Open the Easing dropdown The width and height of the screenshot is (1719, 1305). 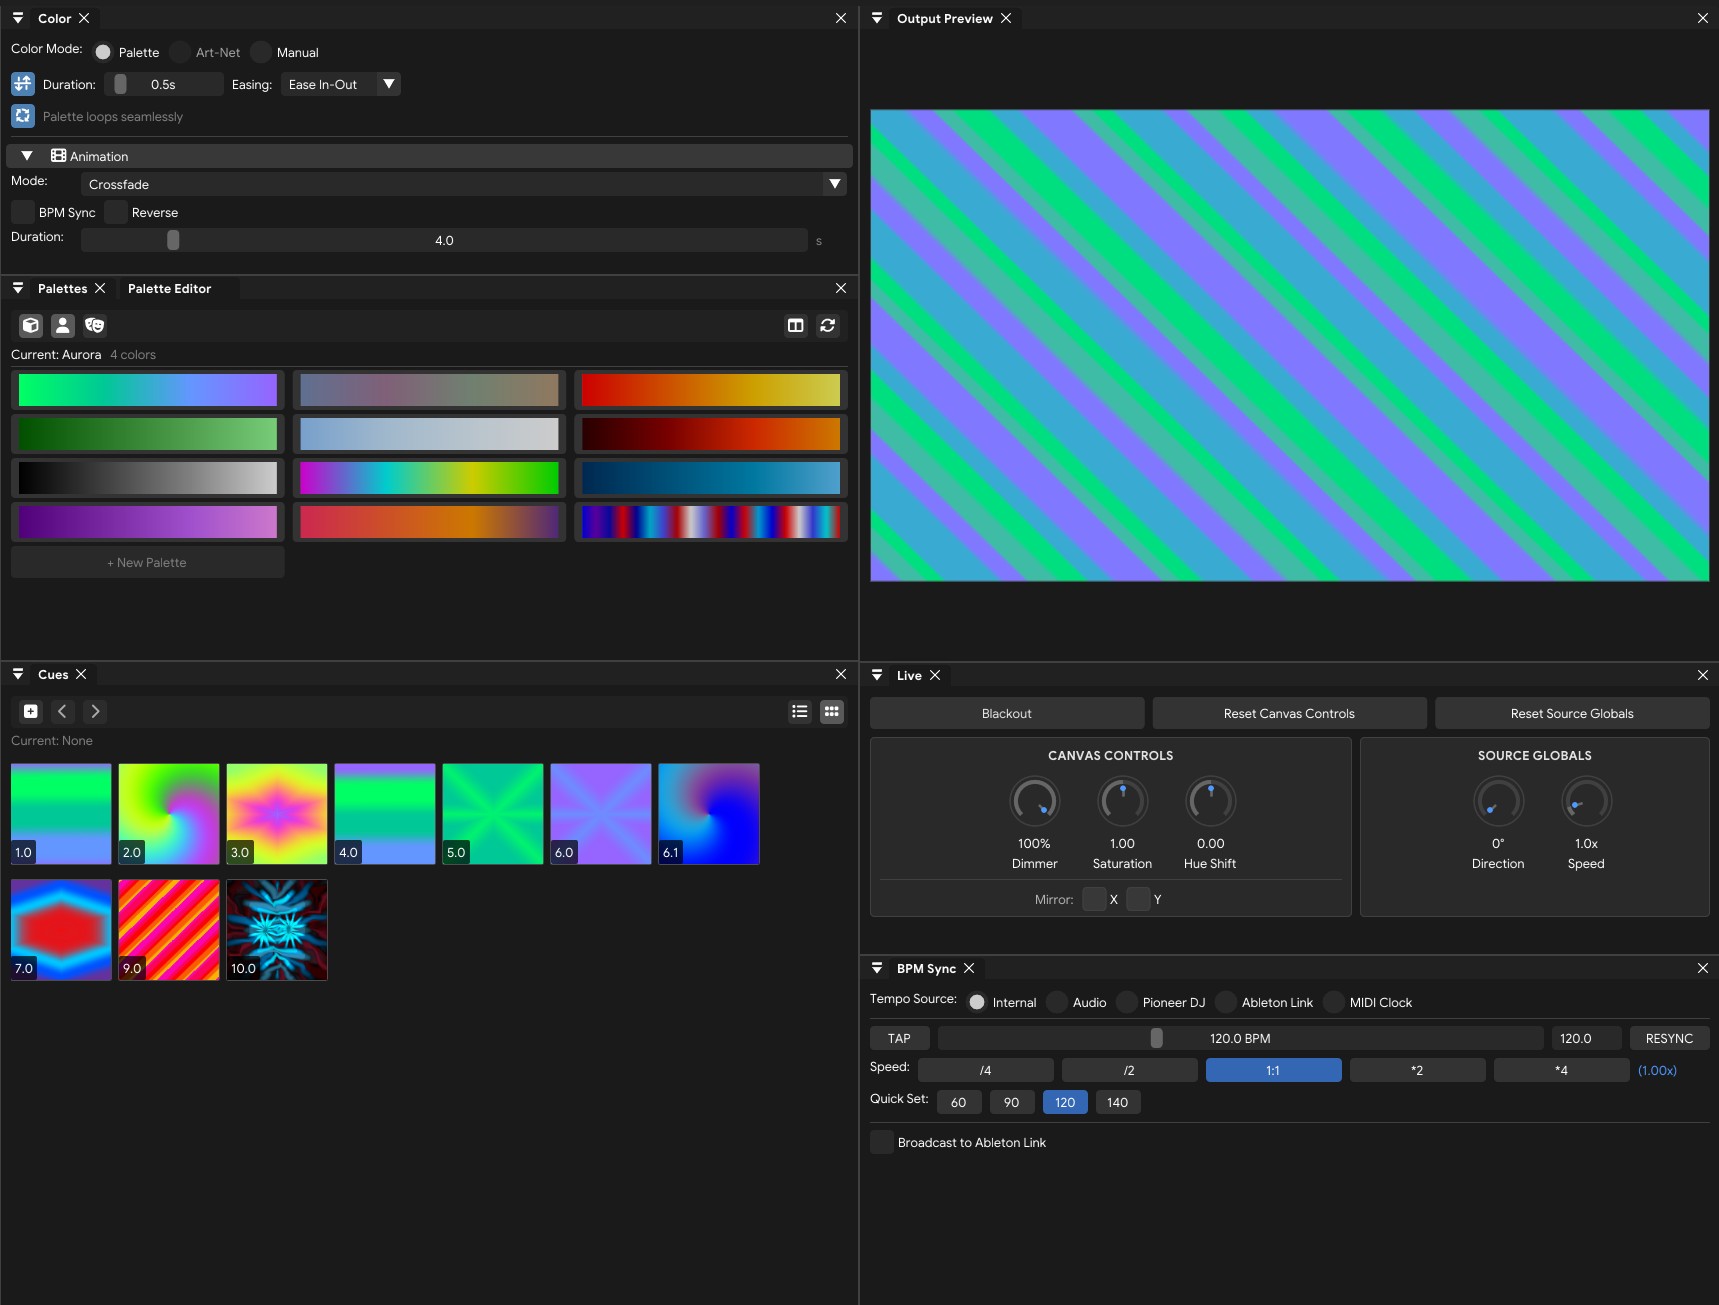pyautogui.click(x=341, y=84)
